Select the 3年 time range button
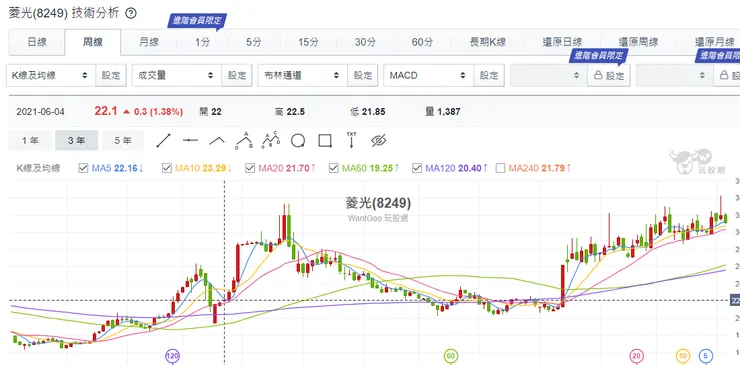 pyautogui.click(x=76, y=140)
